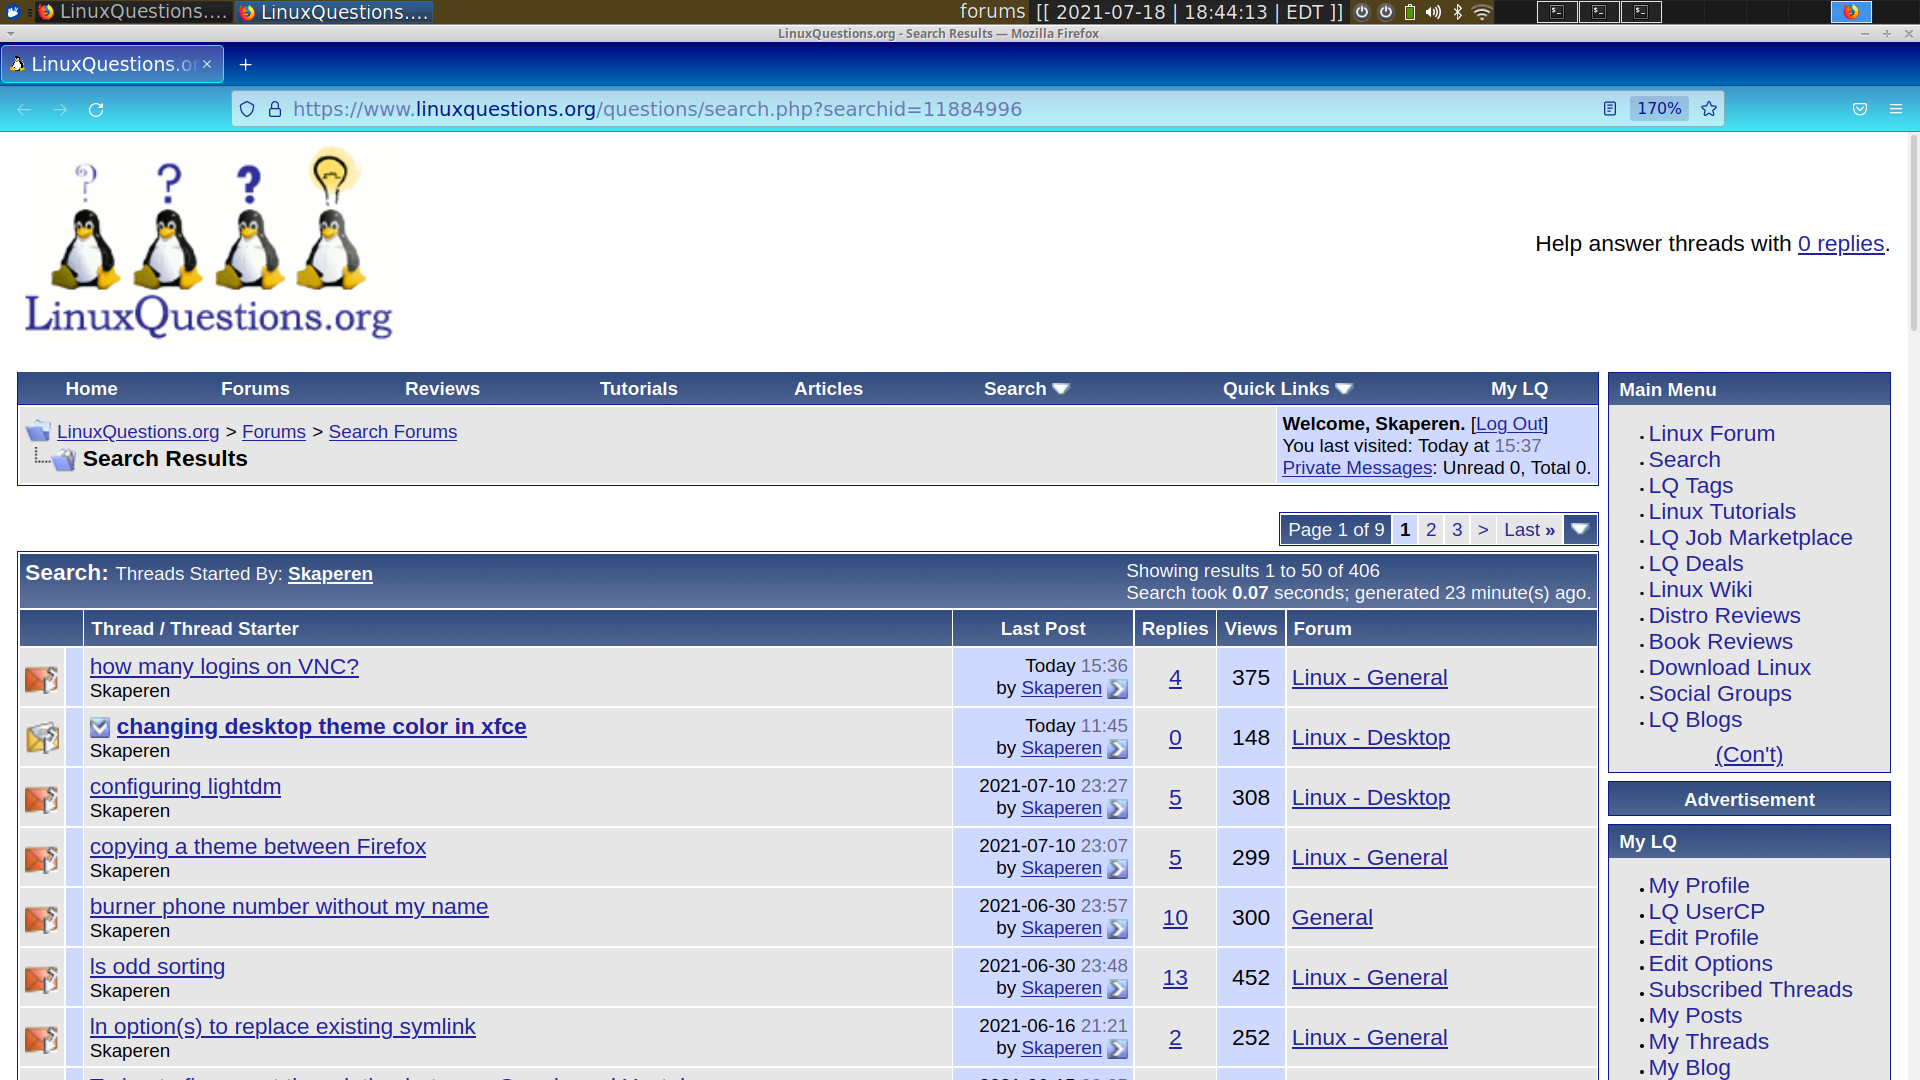This screenshot has width=1920, height=1080.
Task: Click the Firefox icon in the top panel
Action: click(x=1851, y=12)
